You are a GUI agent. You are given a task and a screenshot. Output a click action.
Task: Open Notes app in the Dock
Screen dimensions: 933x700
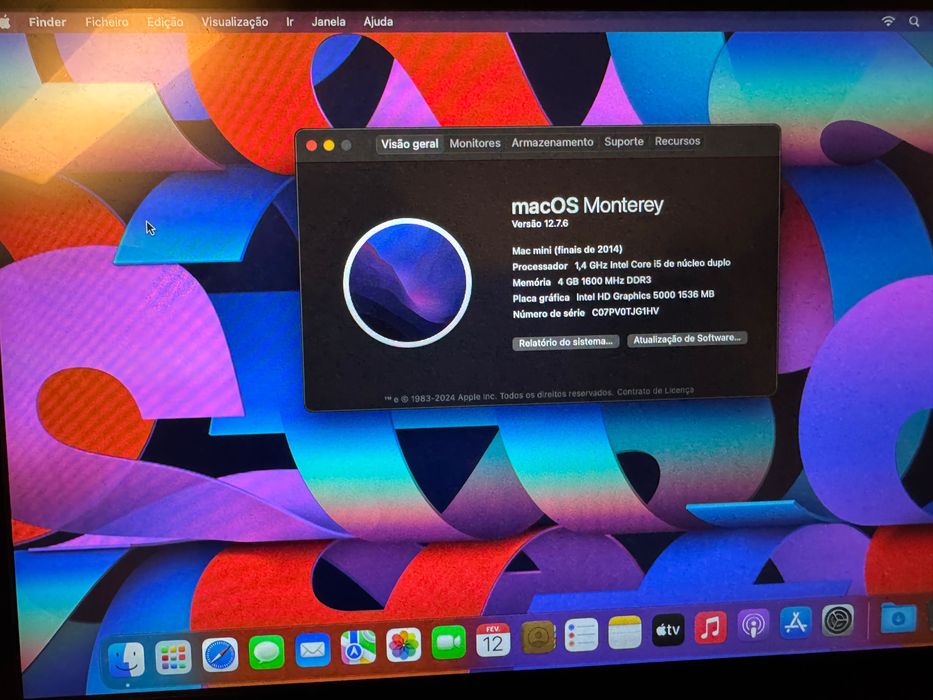pyautogui.click(x=625, y=632)
